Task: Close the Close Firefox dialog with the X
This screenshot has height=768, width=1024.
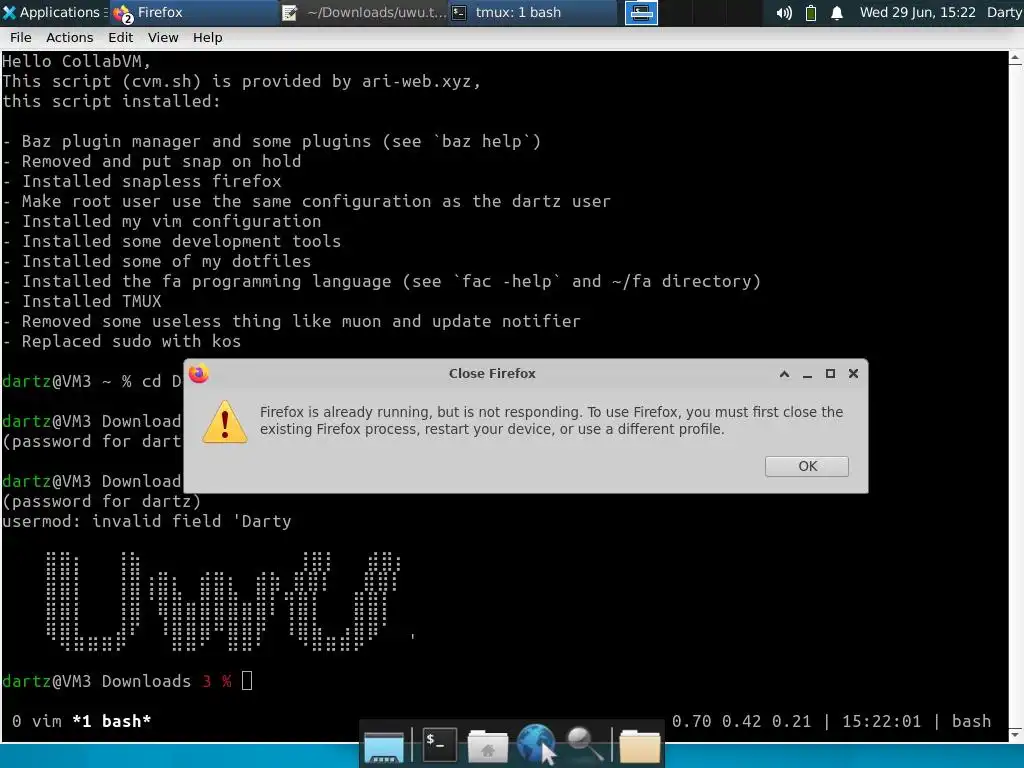Action: (x=853, y=374)
